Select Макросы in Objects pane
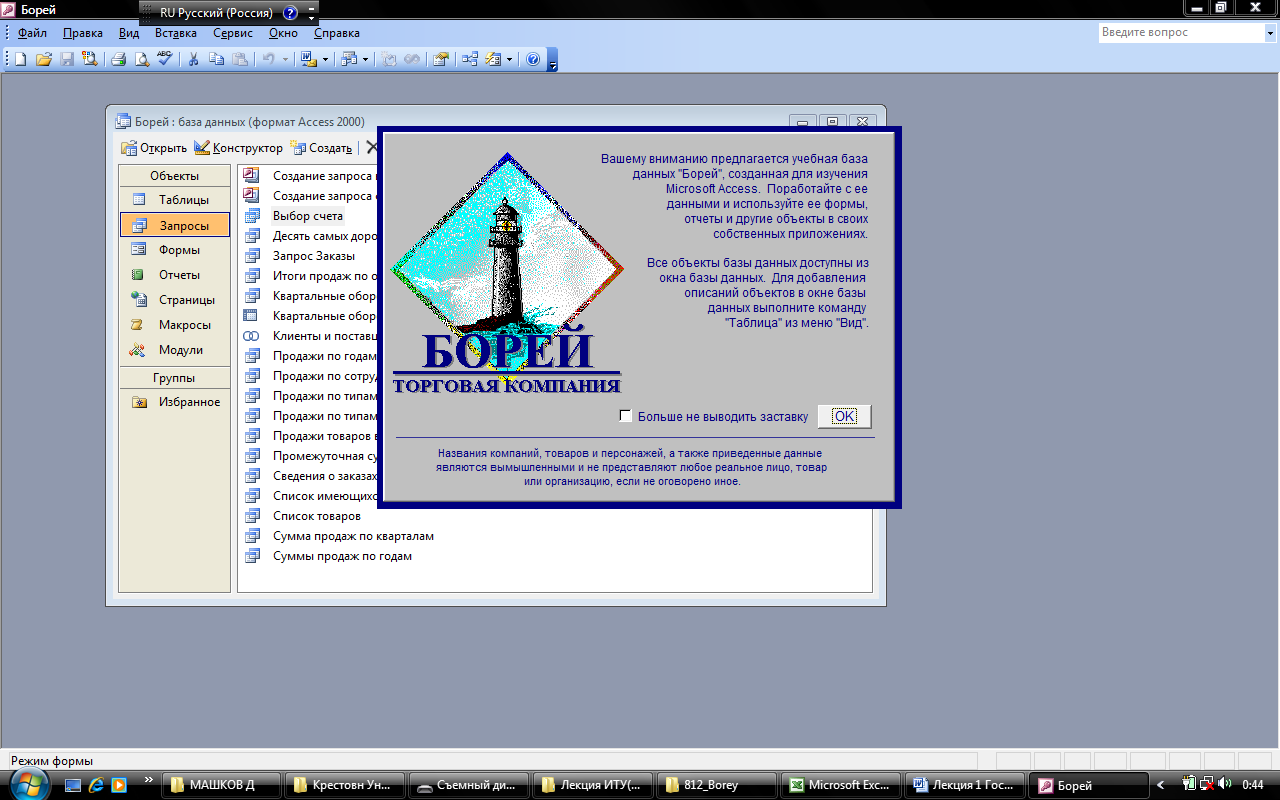 175,325
